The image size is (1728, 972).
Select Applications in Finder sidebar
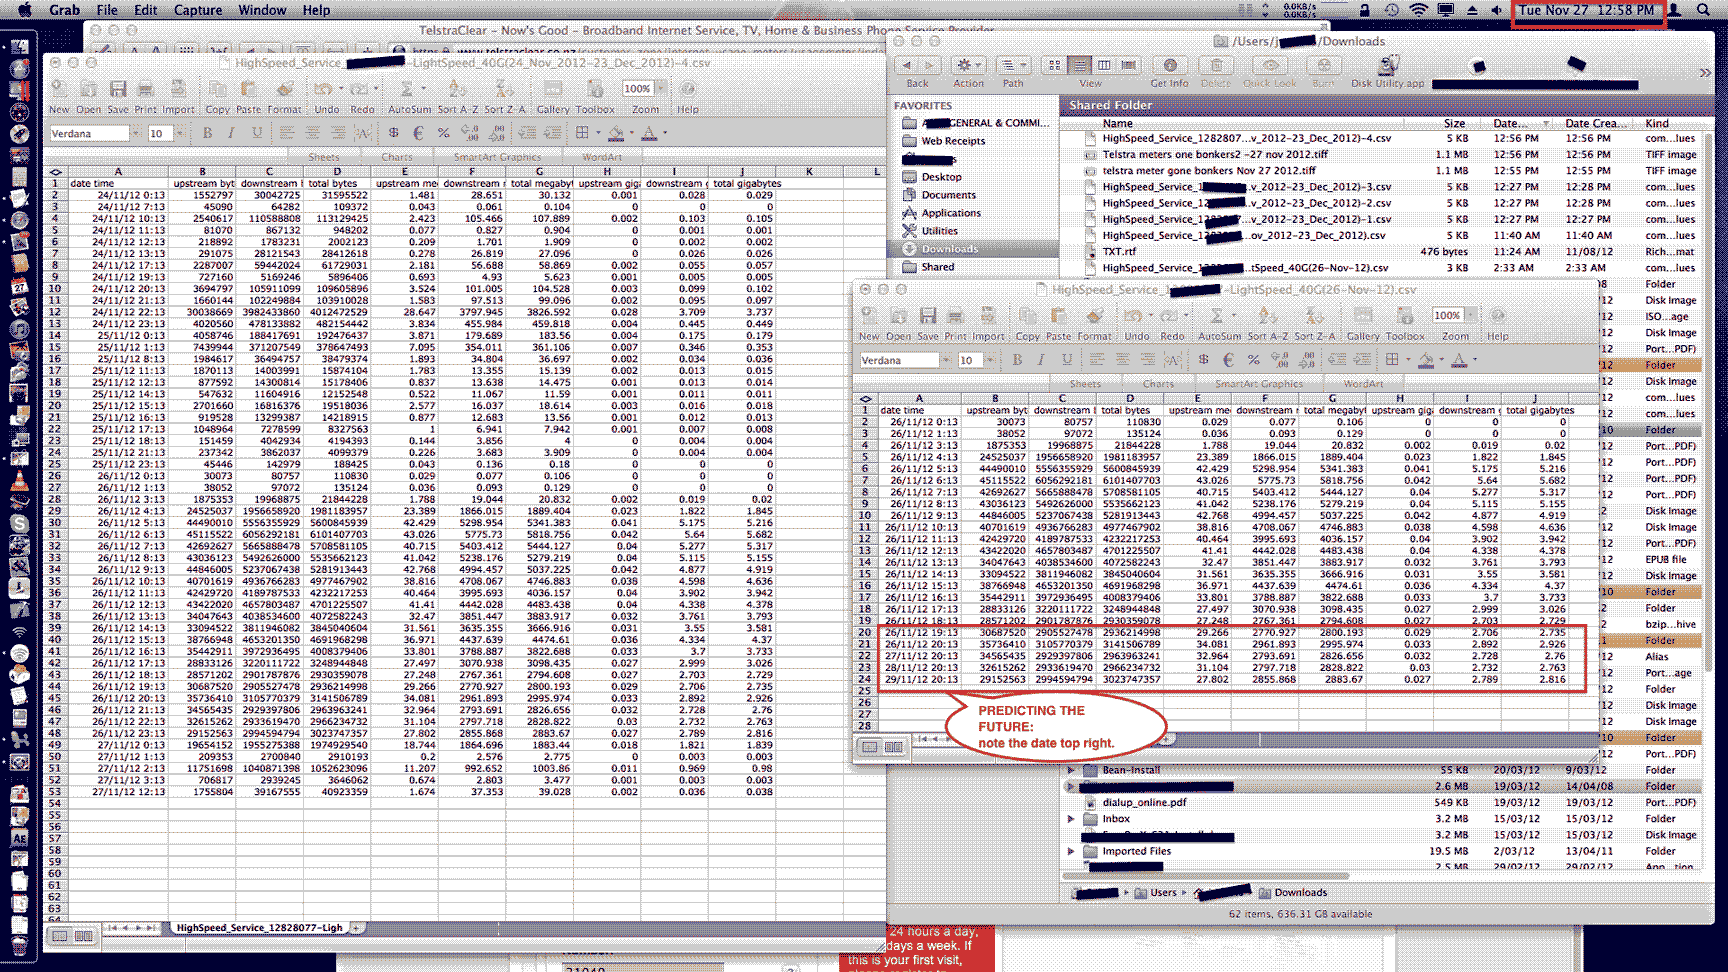950,213
